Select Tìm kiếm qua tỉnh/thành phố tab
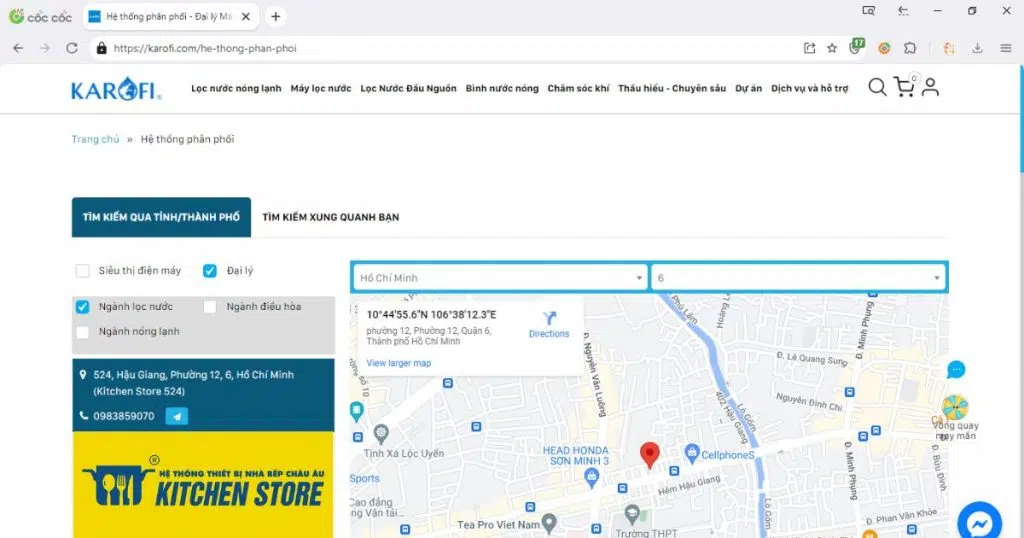 [161, 217]
